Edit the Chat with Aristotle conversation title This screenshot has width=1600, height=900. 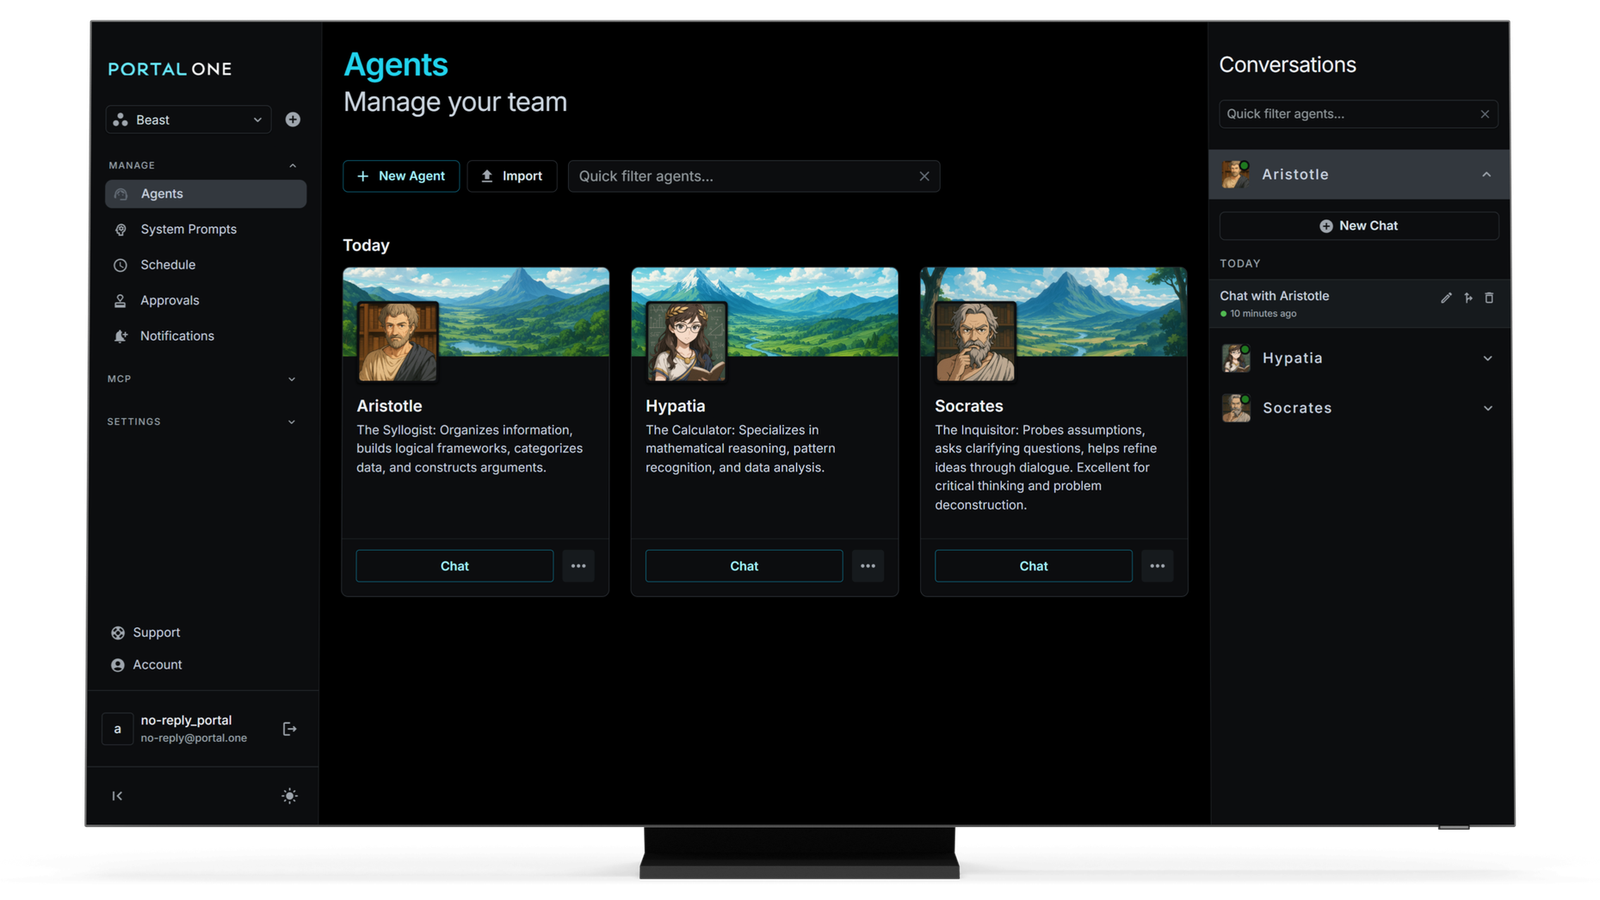tap(1446, 297)
